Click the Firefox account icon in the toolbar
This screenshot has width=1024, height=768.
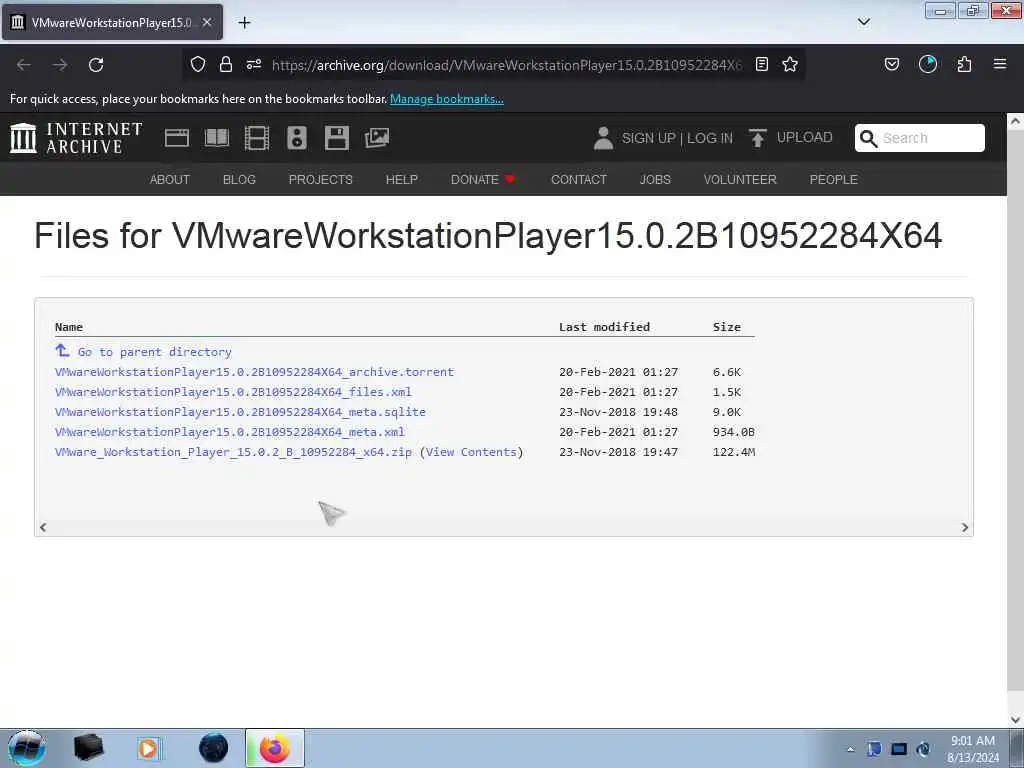tap(928, 64)
